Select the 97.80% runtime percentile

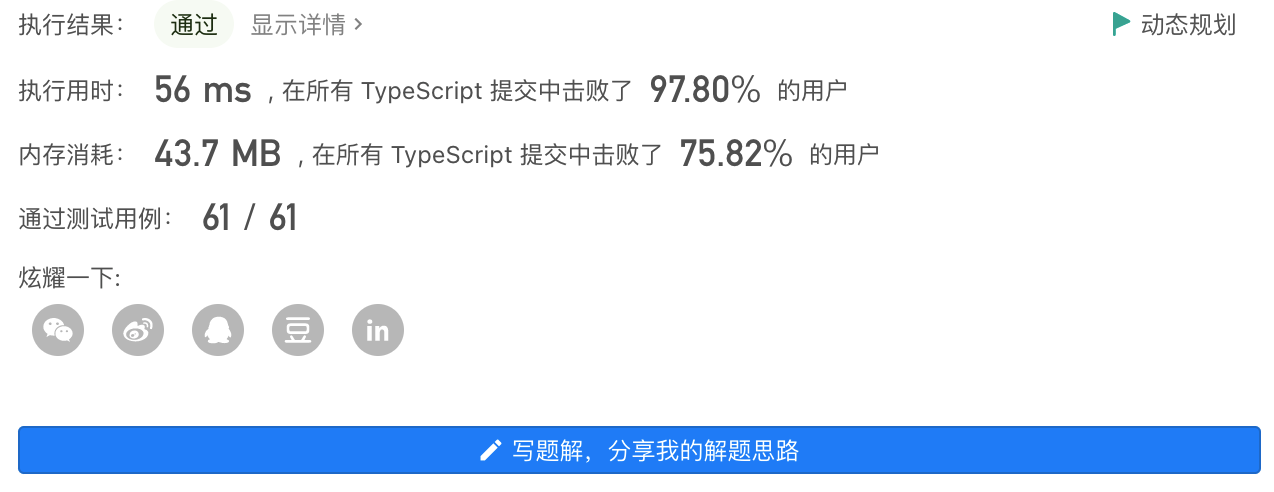(x=706, y=91)
